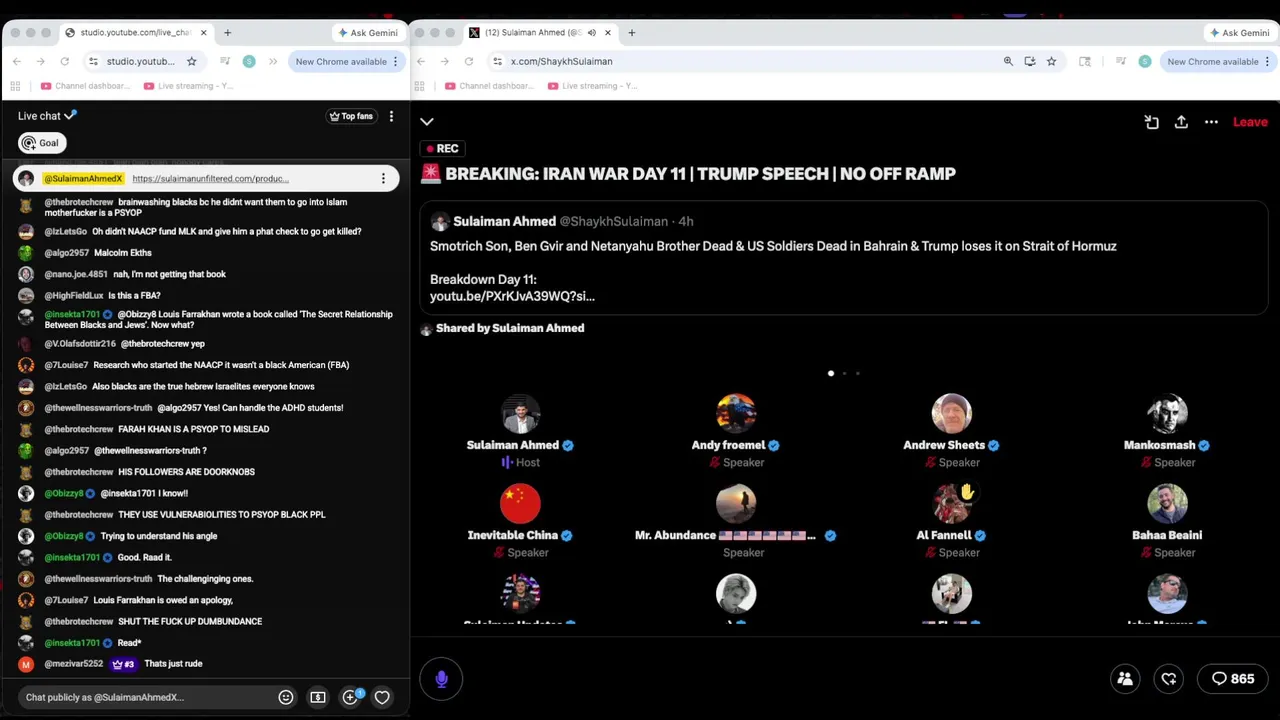
Task: Open Channel dashboard bookmark in YouTube window
Action: [85, 86]
